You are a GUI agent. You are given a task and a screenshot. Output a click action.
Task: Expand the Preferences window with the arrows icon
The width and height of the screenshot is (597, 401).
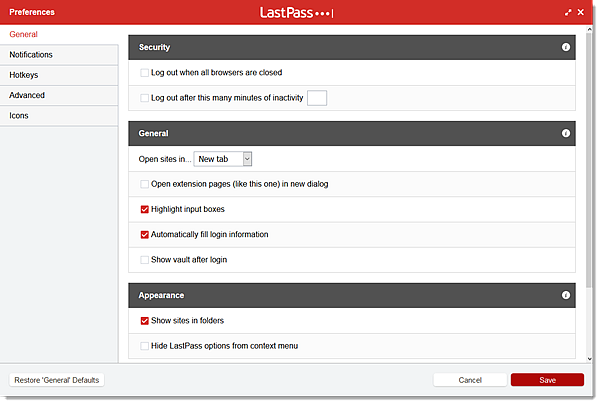pos(568,13)
